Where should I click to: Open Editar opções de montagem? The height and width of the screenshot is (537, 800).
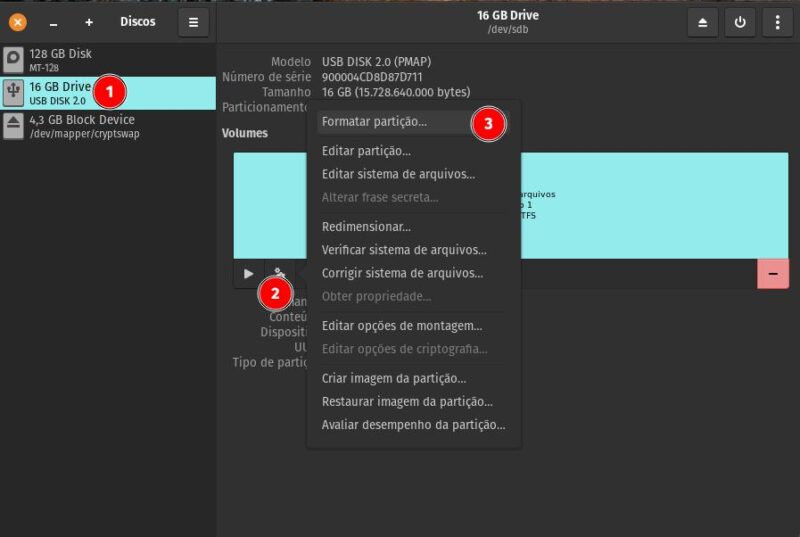tap(402, 326)
